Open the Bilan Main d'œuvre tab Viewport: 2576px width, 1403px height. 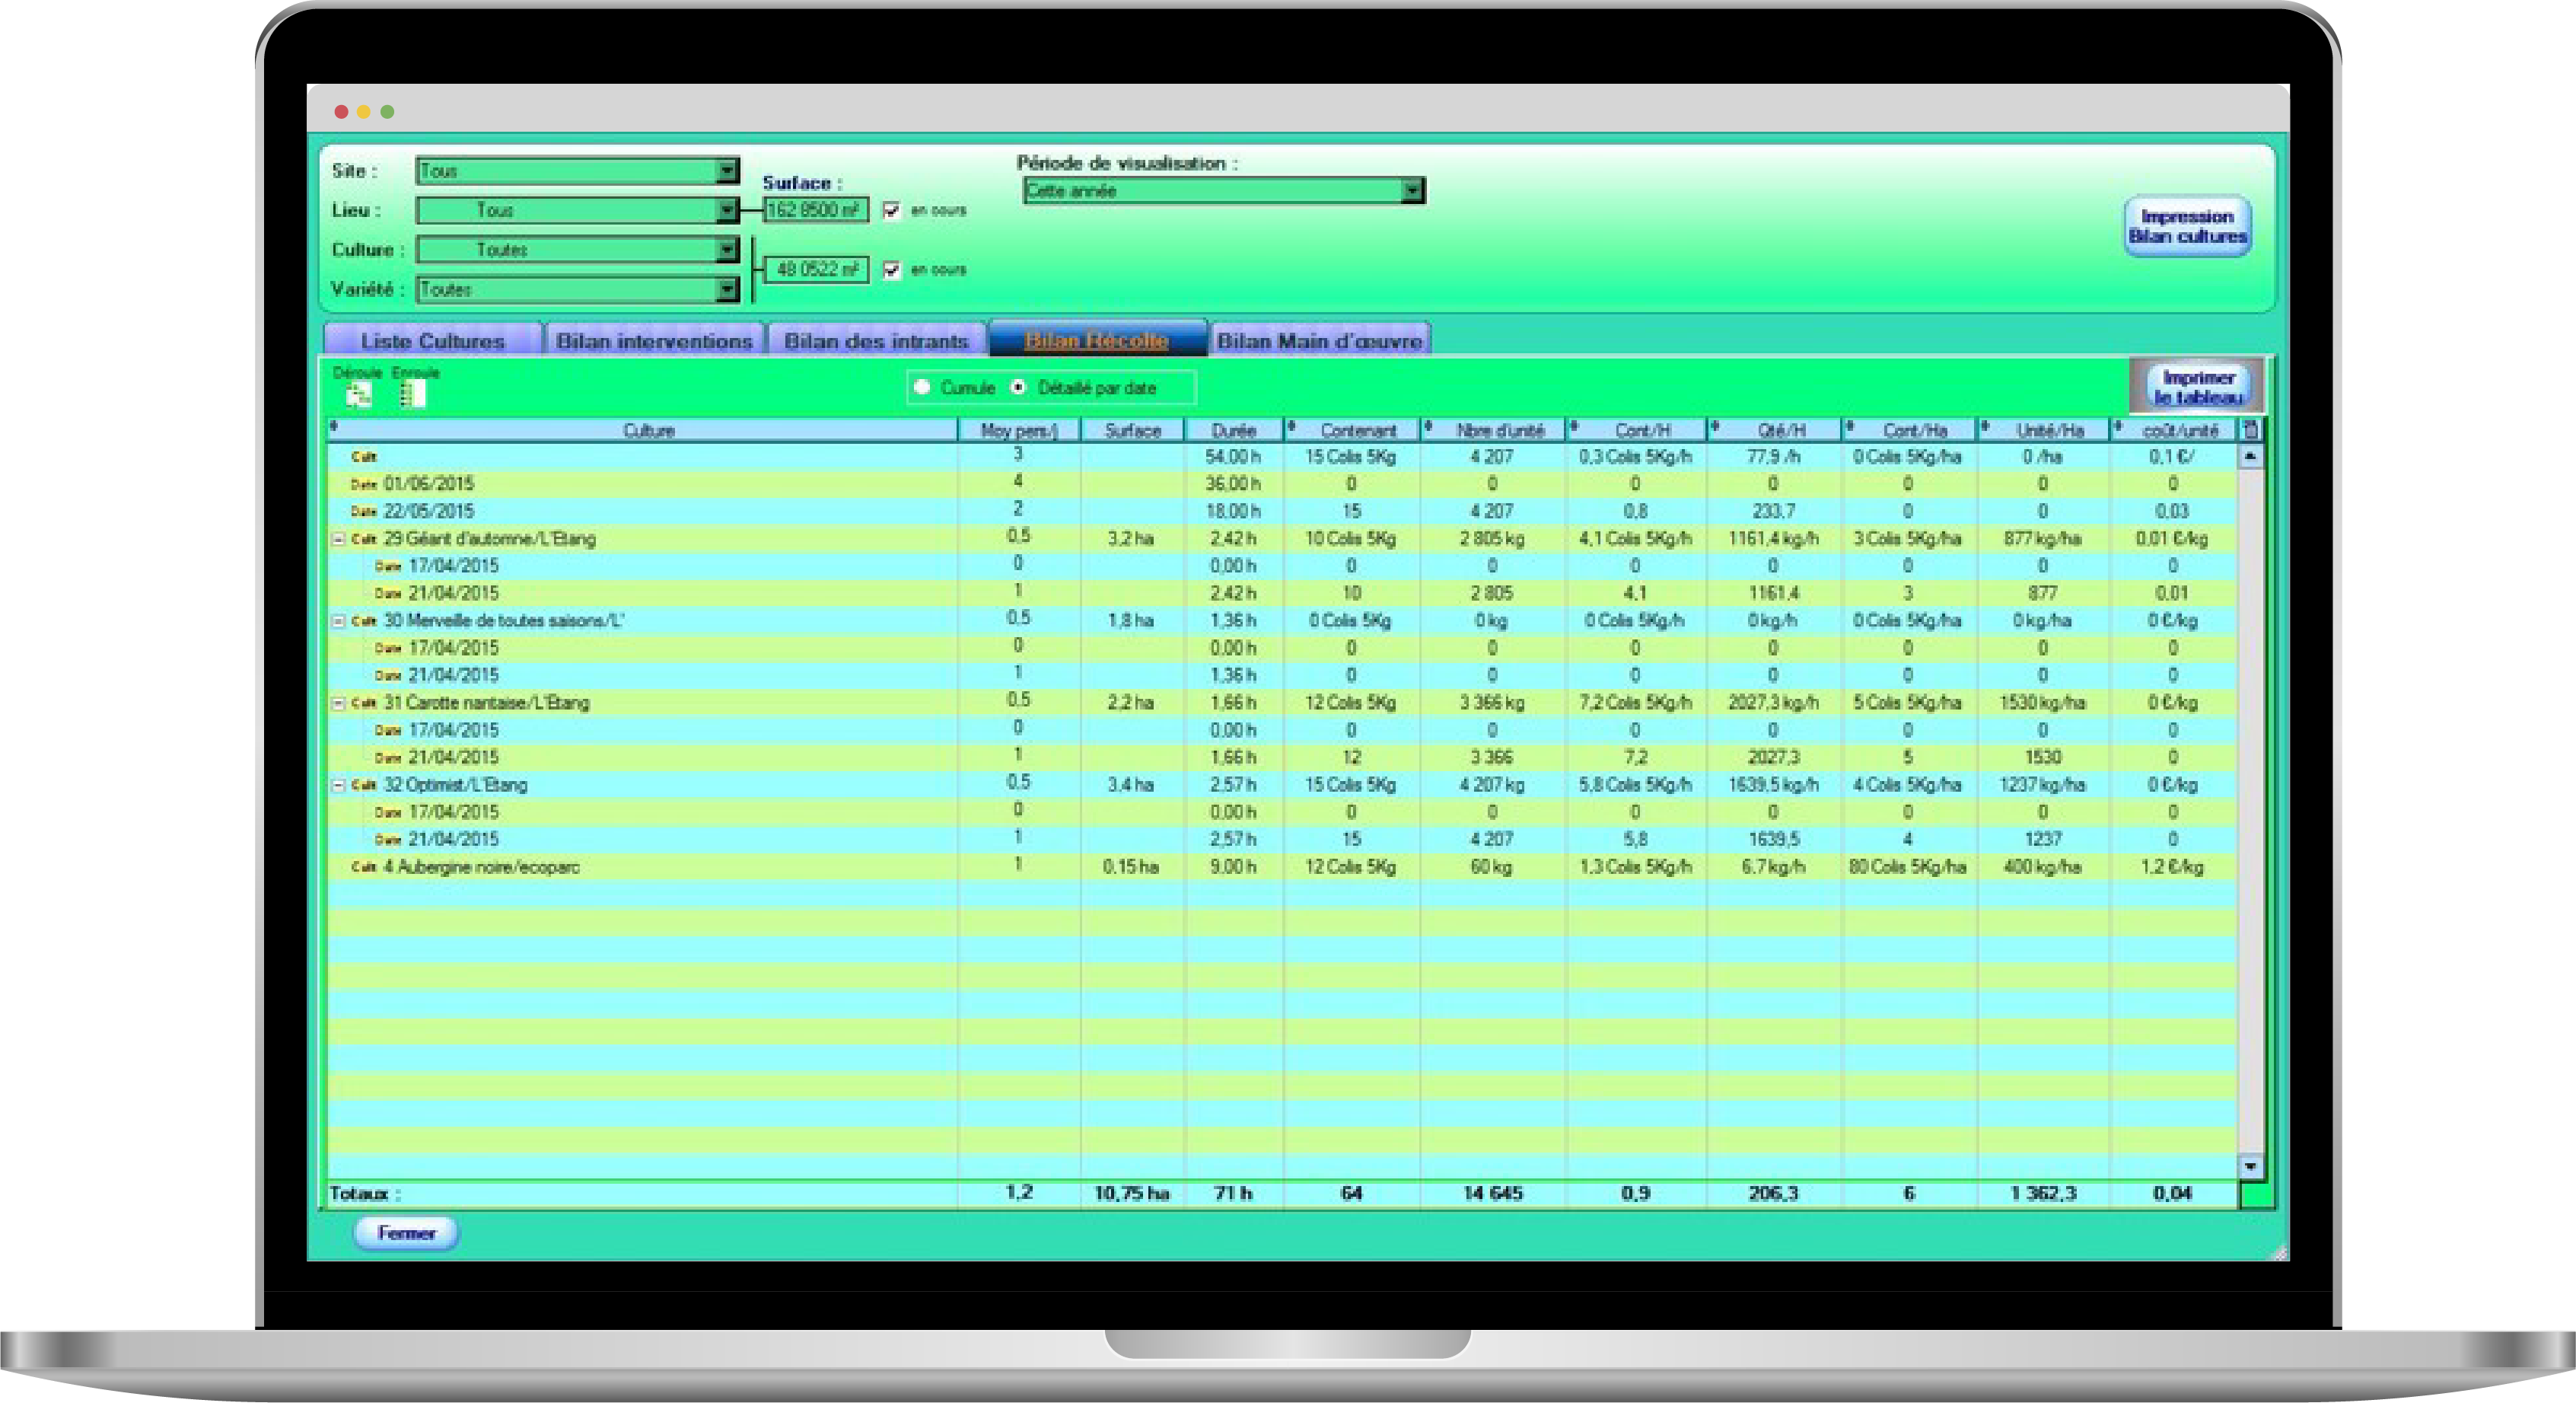(1319, 341)
